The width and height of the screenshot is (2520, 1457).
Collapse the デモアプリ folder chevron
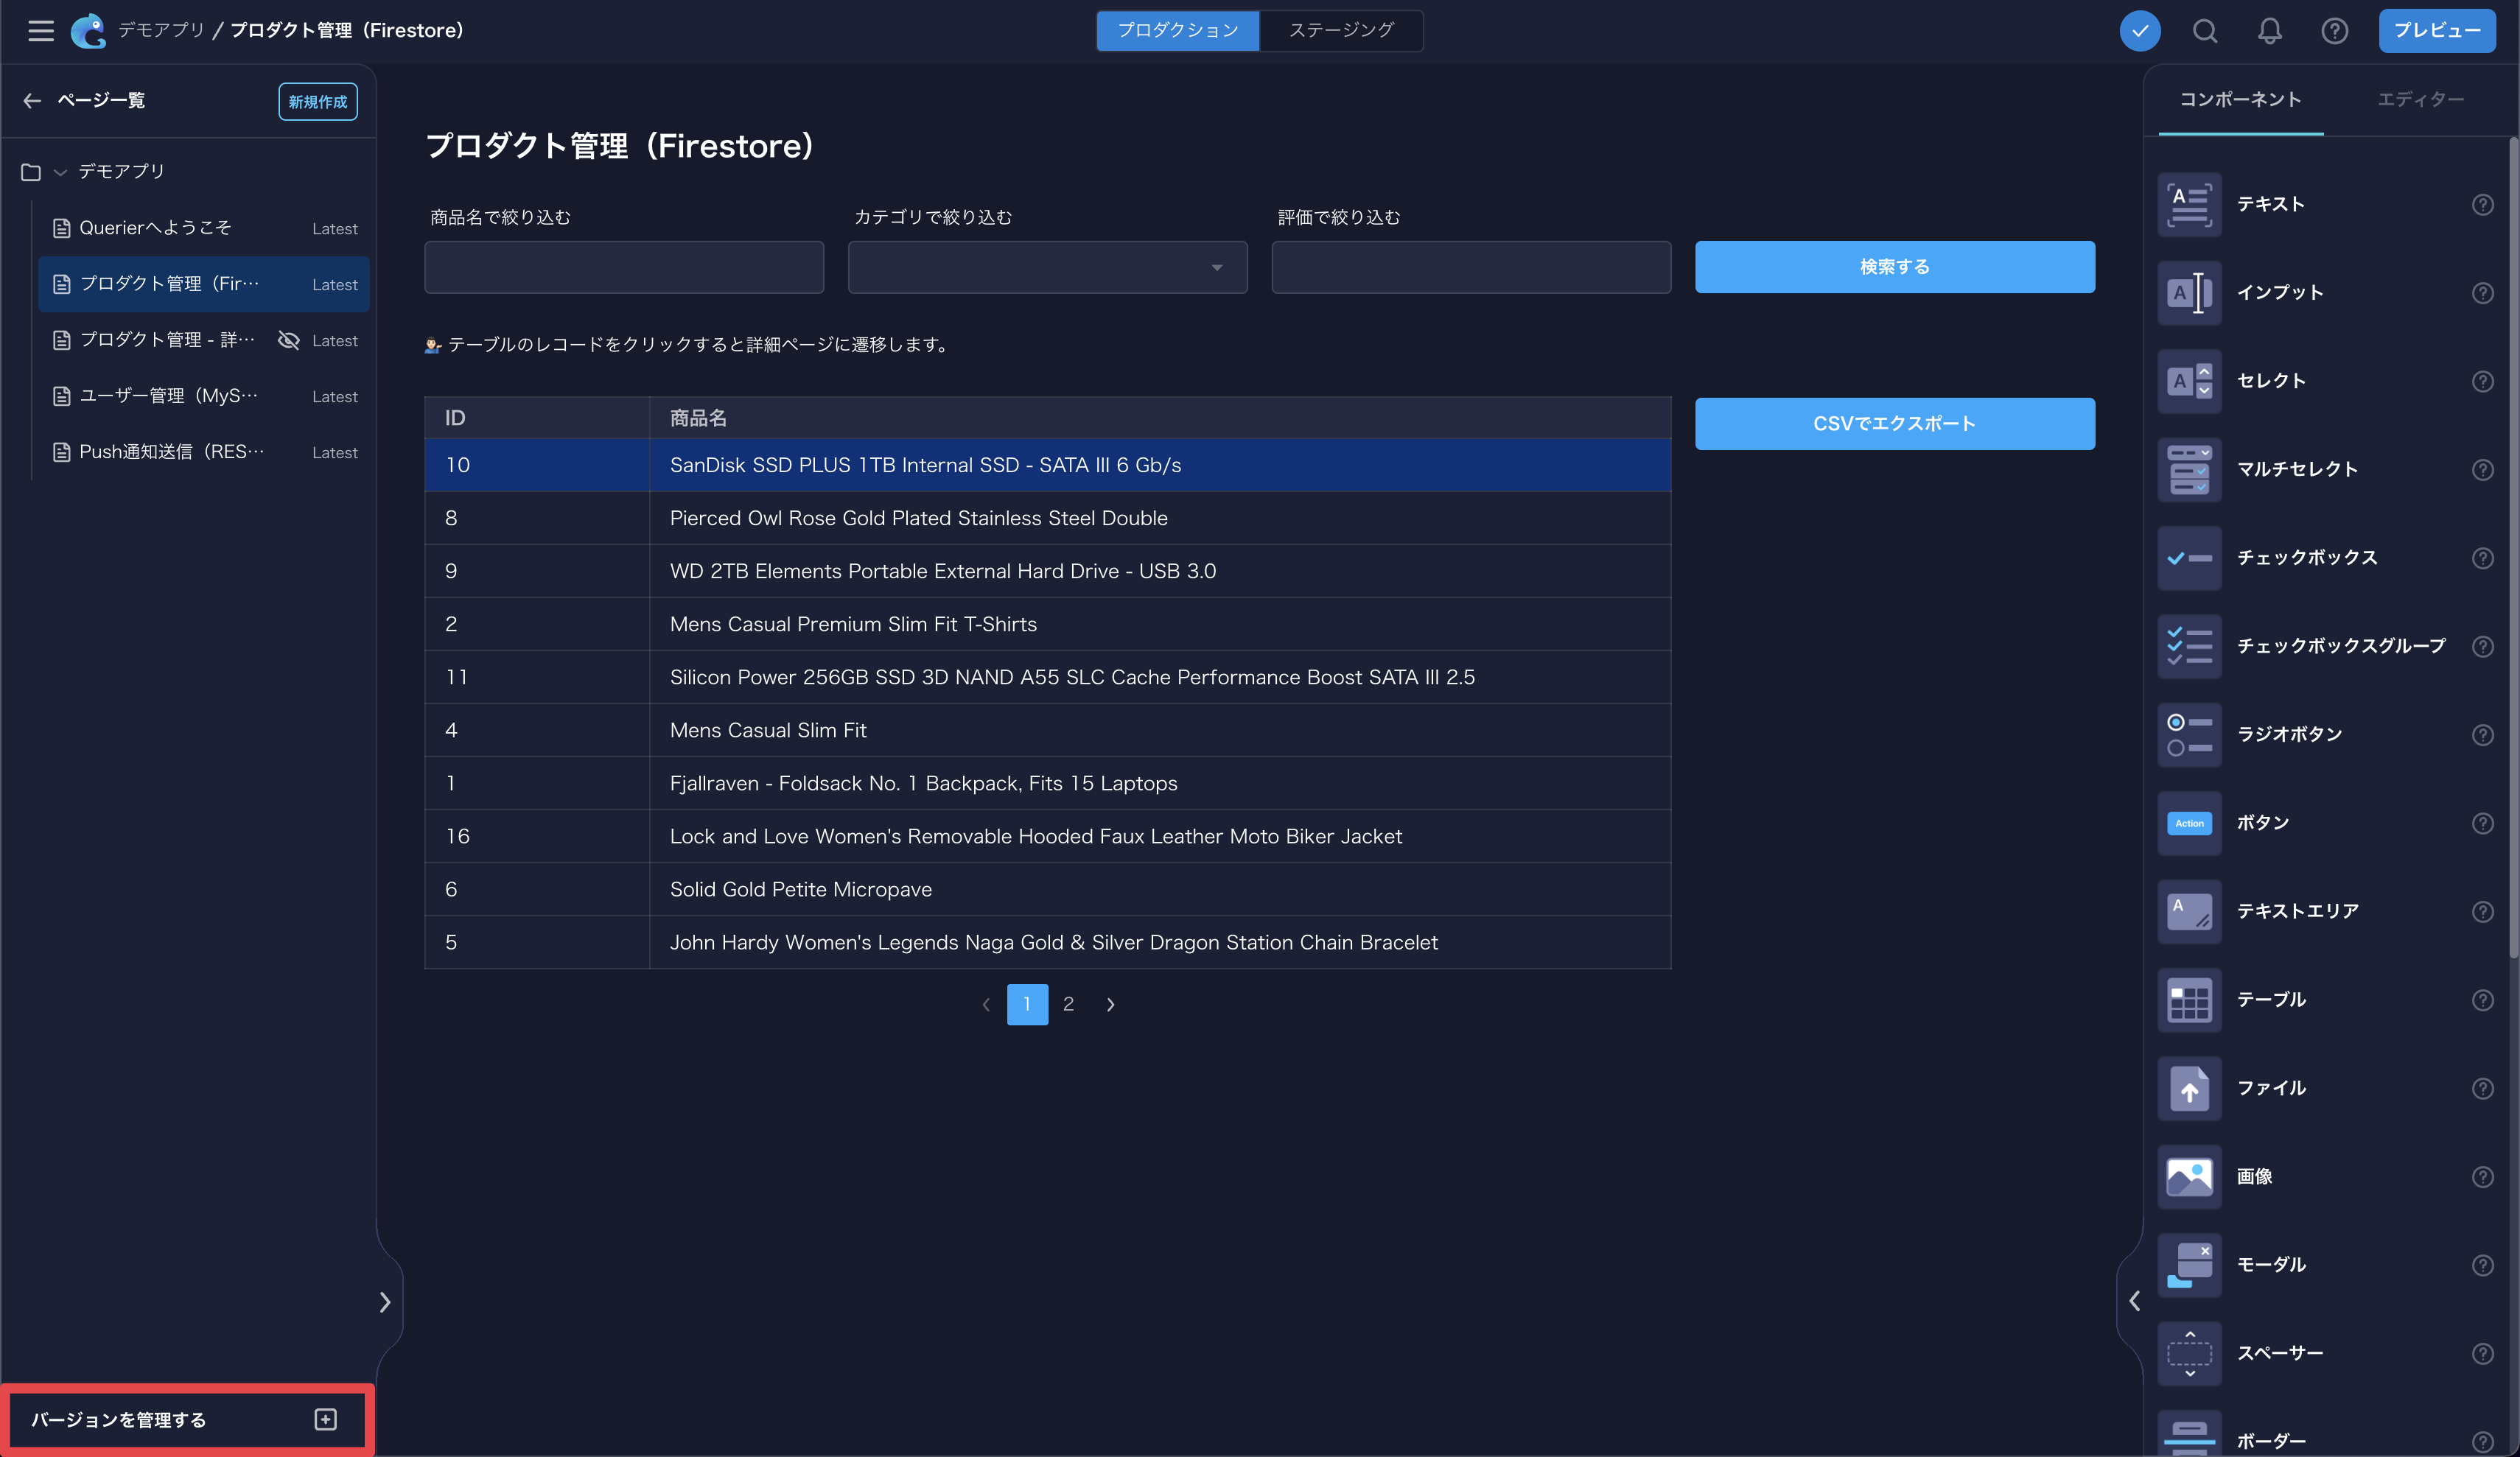click(x=60, y=172)
